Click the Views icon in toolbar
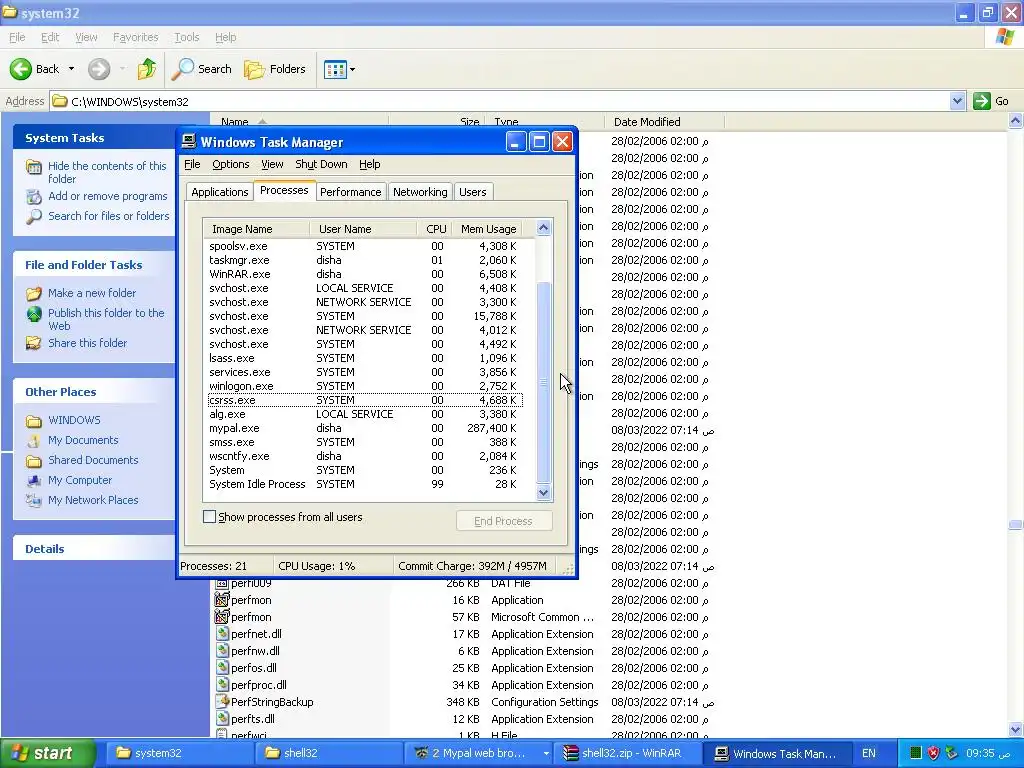 (335, 69)
